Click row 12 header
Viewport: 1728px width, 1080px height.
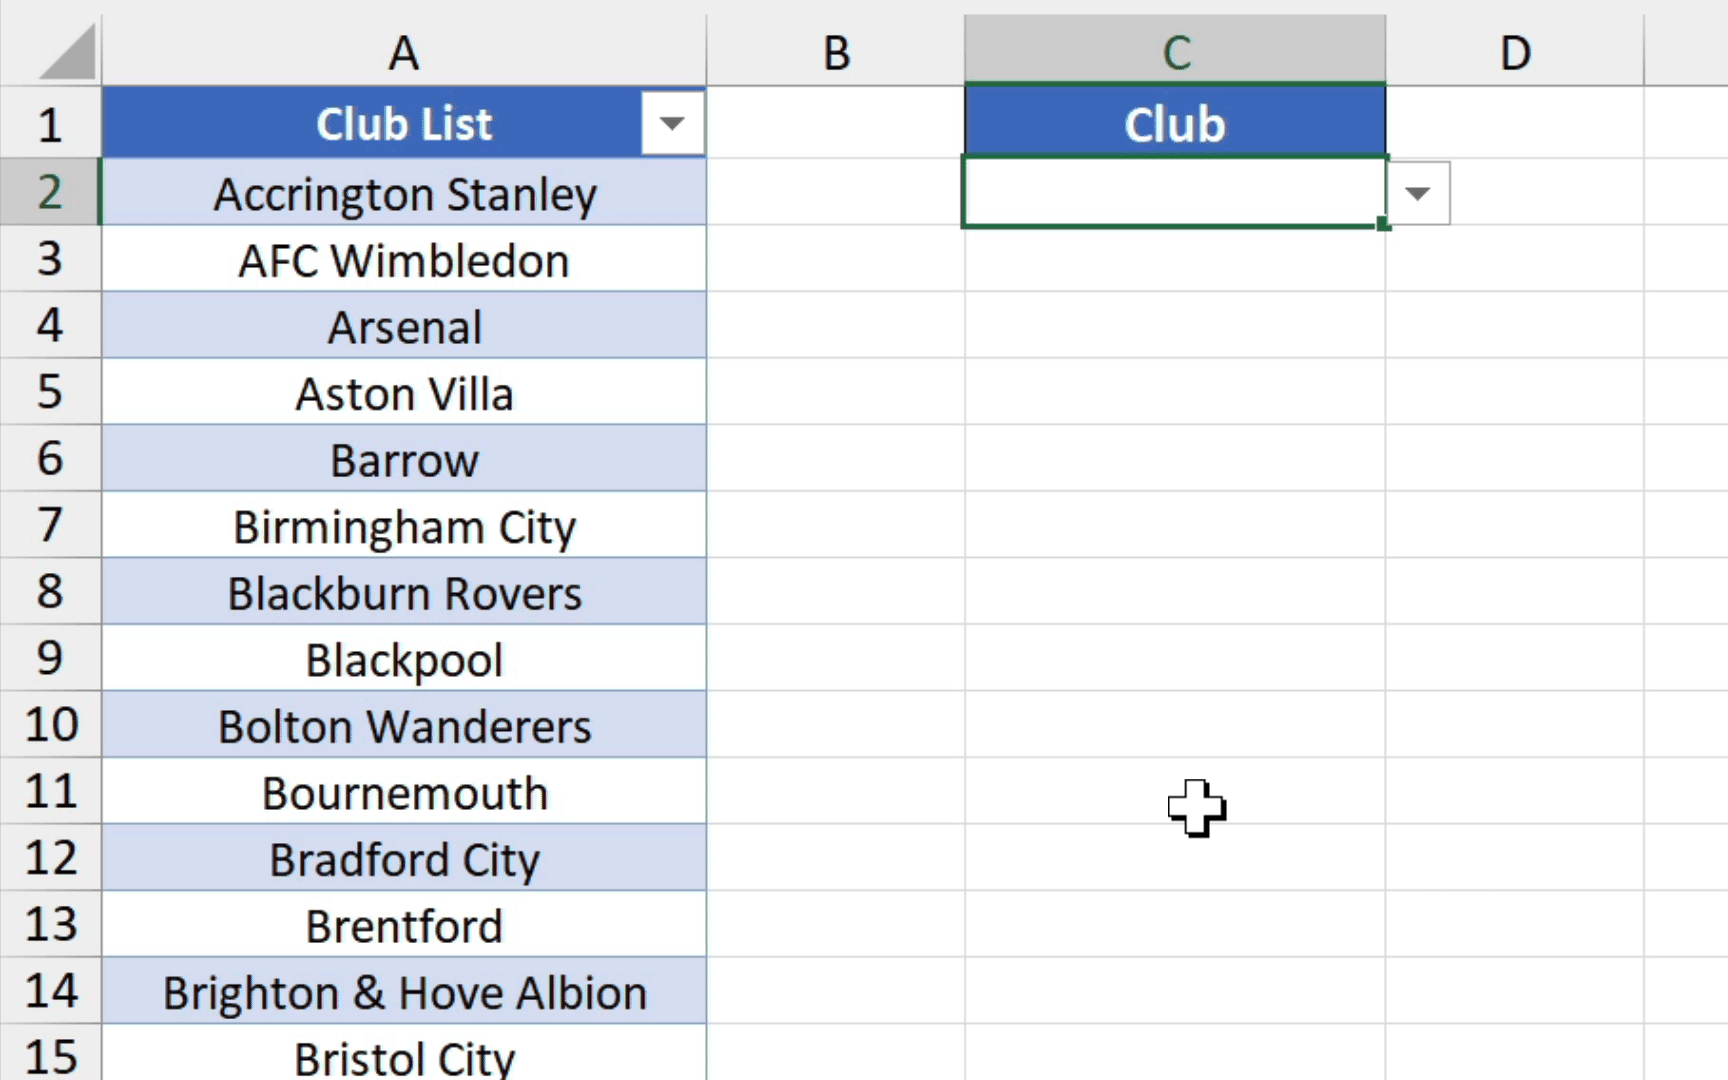click(50, 858)
